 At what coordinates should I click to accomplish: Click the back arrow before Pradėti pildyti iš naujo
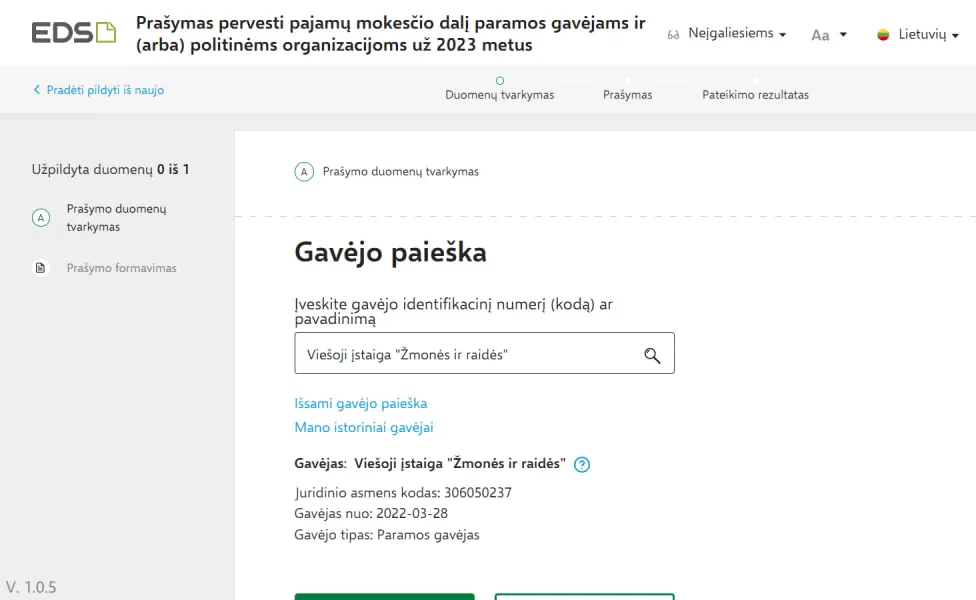coord(36,90)
